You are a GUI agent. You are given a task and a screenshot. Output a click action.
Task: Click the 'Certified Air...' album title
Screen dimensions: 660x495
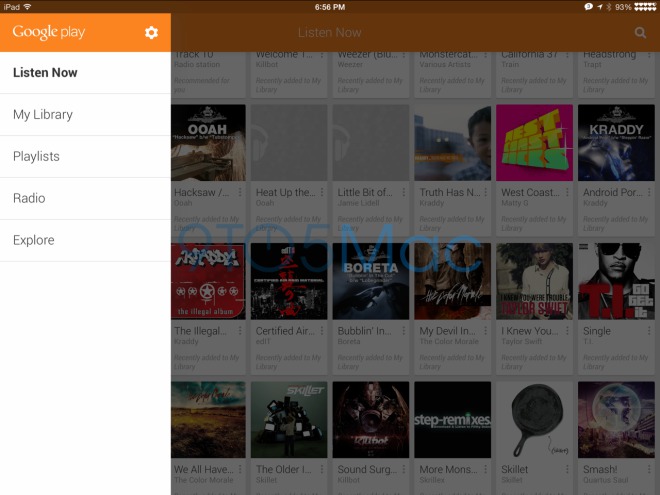(285, 331)
